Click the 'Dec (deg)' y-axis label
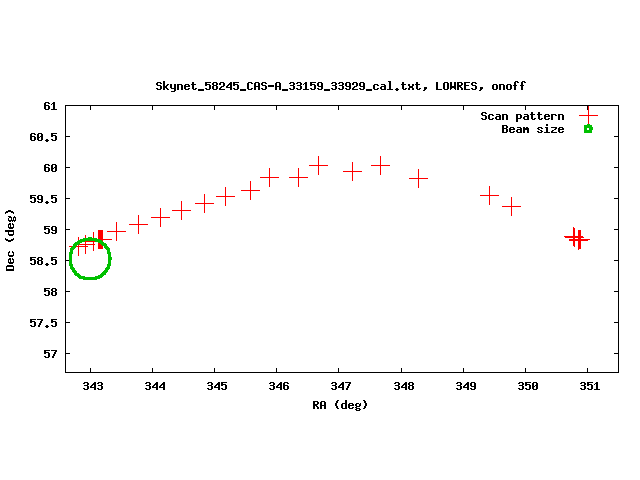This screenshot has height=480, width=640. [x=10, y=240]
